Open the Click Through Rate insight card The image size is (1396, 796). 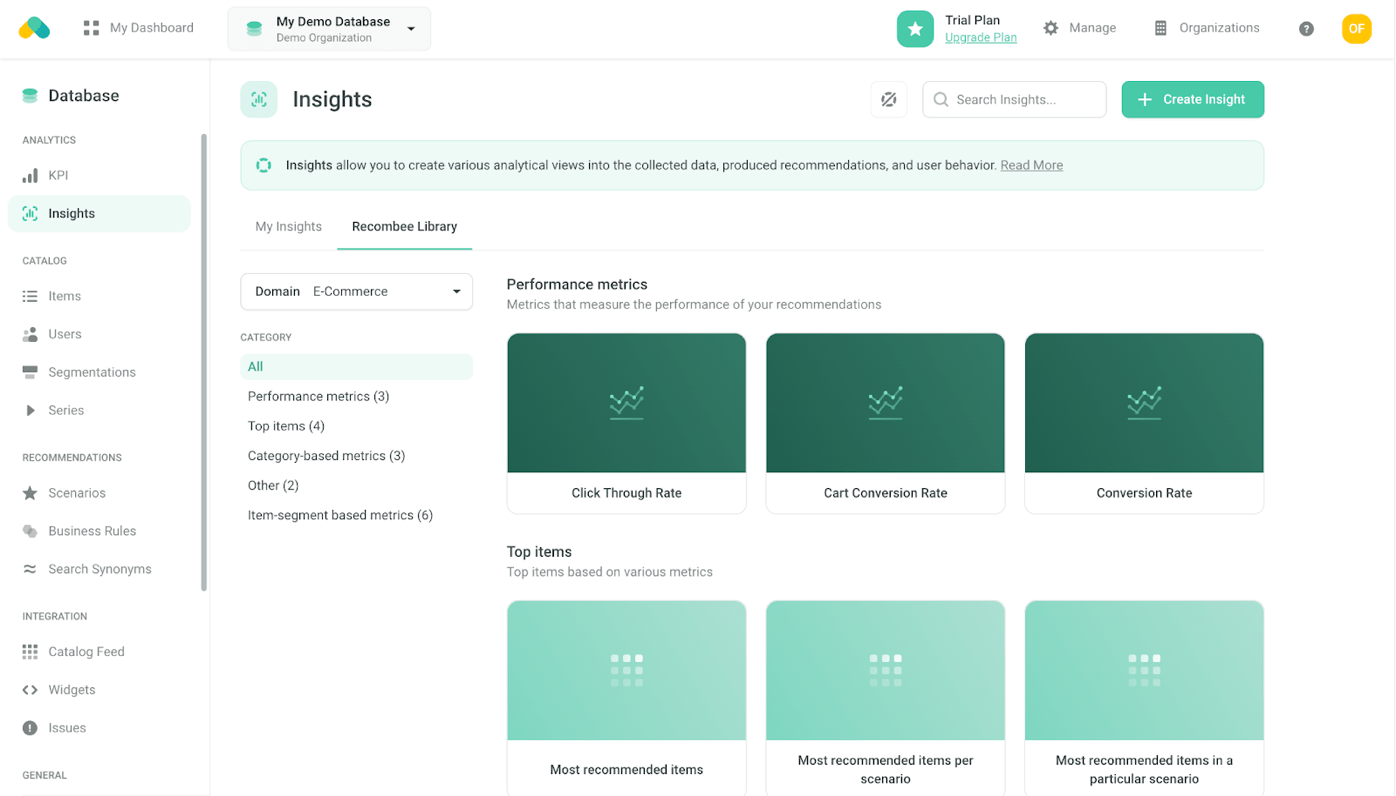point(626,423)
